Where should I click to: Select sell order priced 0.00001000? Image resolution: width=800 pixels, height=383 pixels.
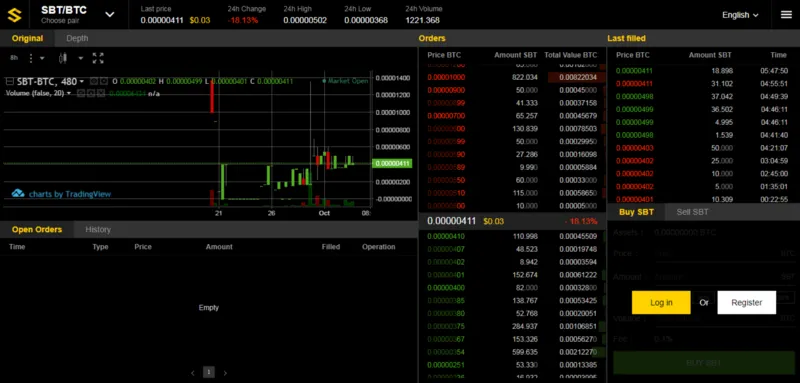512,78
